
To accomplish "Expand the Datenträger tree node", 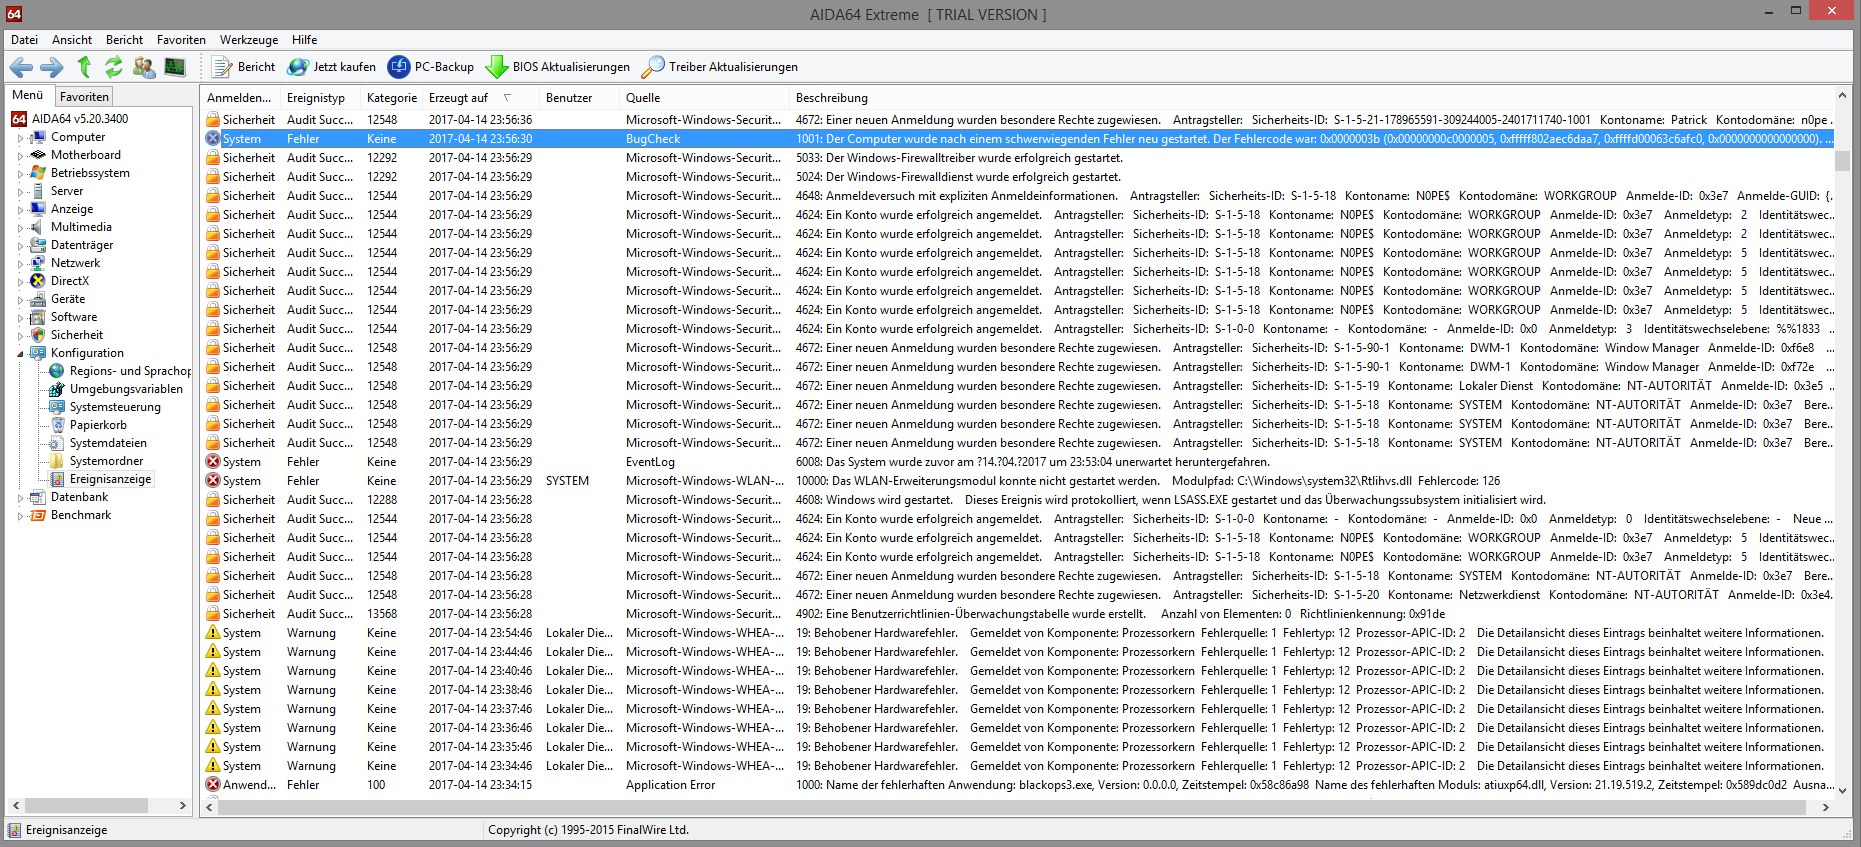I will pos(20,246).
